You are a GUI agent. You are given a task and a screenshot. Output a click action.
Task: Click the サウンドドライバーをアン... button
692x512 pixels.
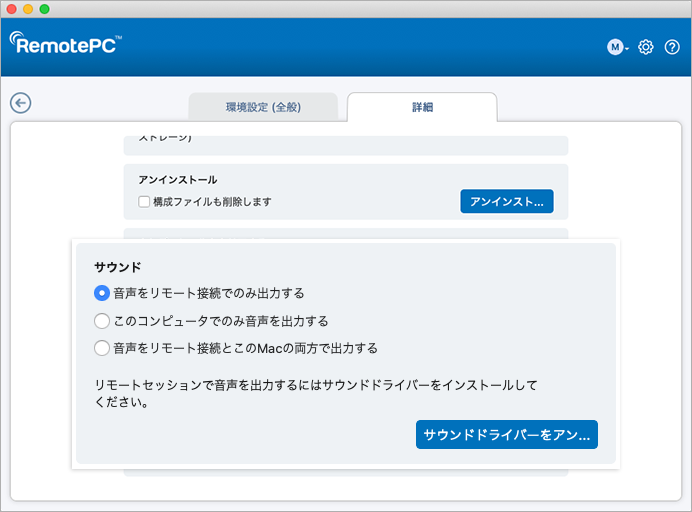pos(506,435)
